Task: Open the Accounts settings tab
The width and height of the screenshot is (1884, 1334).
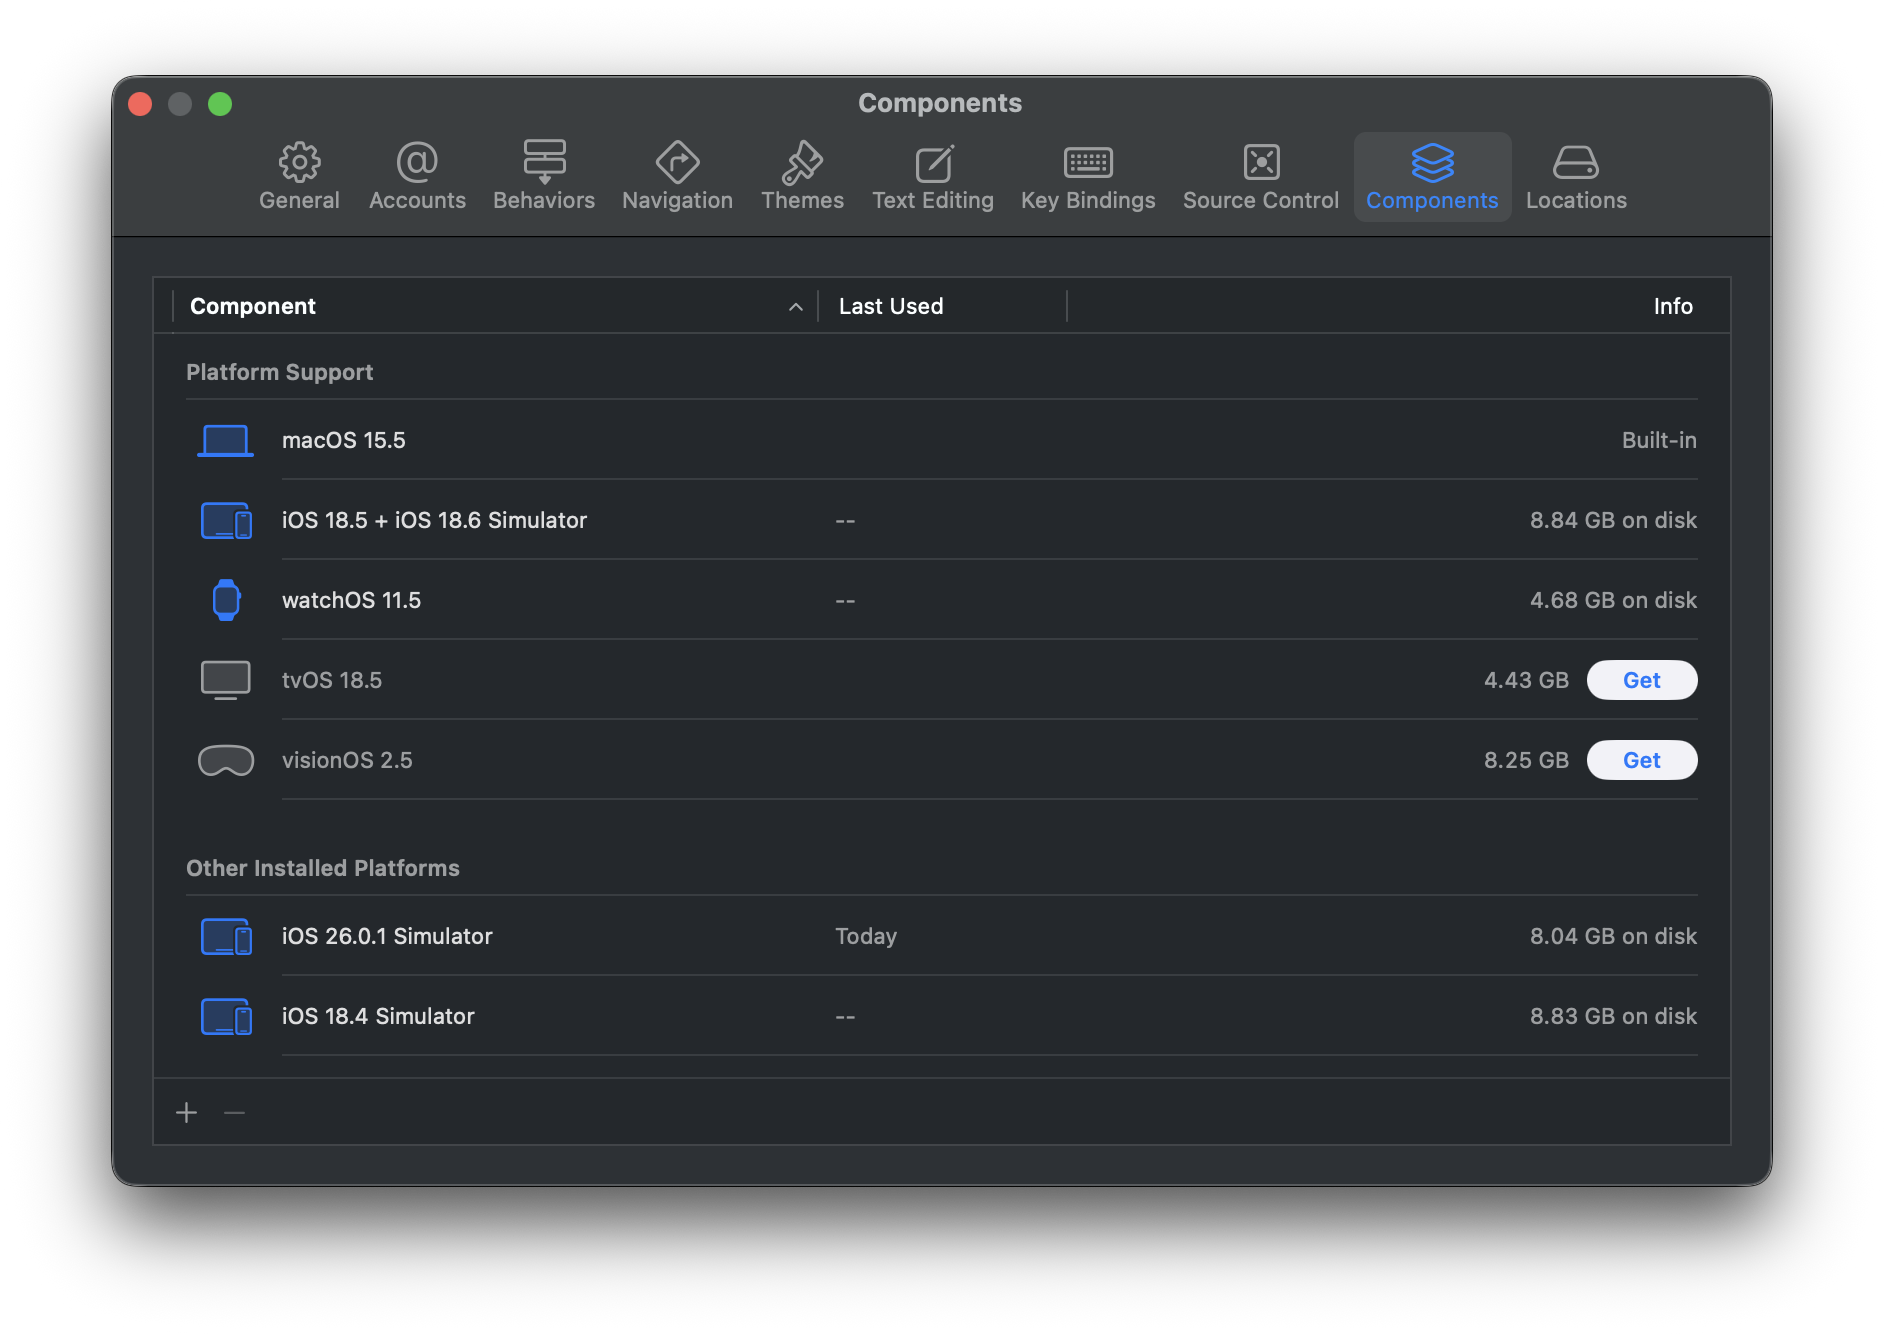Action: (x=417, y=177)
